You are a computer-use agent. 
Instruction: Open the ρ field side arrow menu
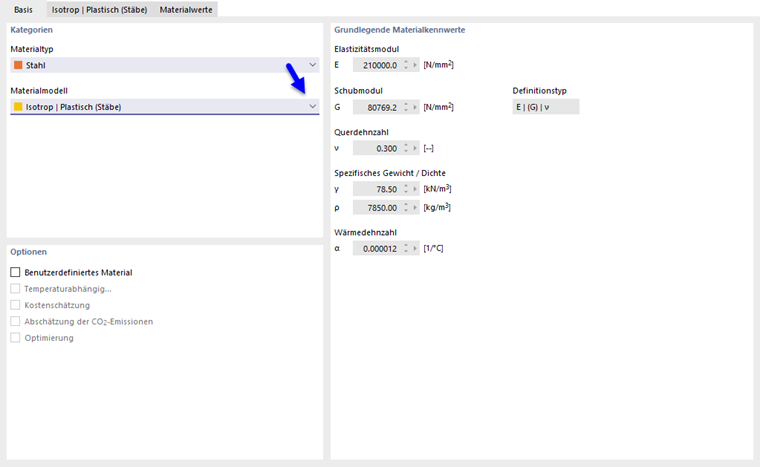(415, 208)
